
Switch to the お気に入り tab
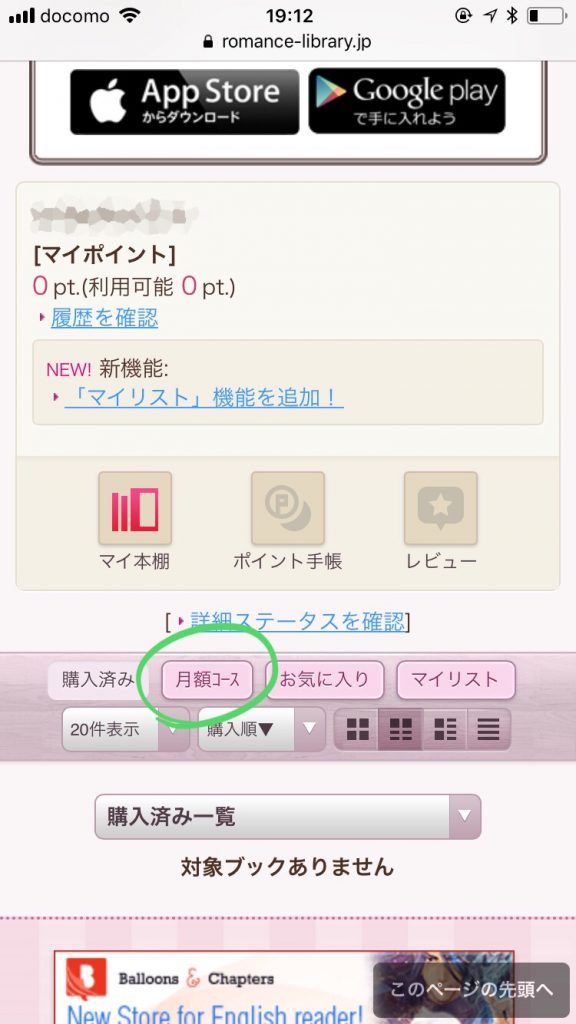point(325,680)
